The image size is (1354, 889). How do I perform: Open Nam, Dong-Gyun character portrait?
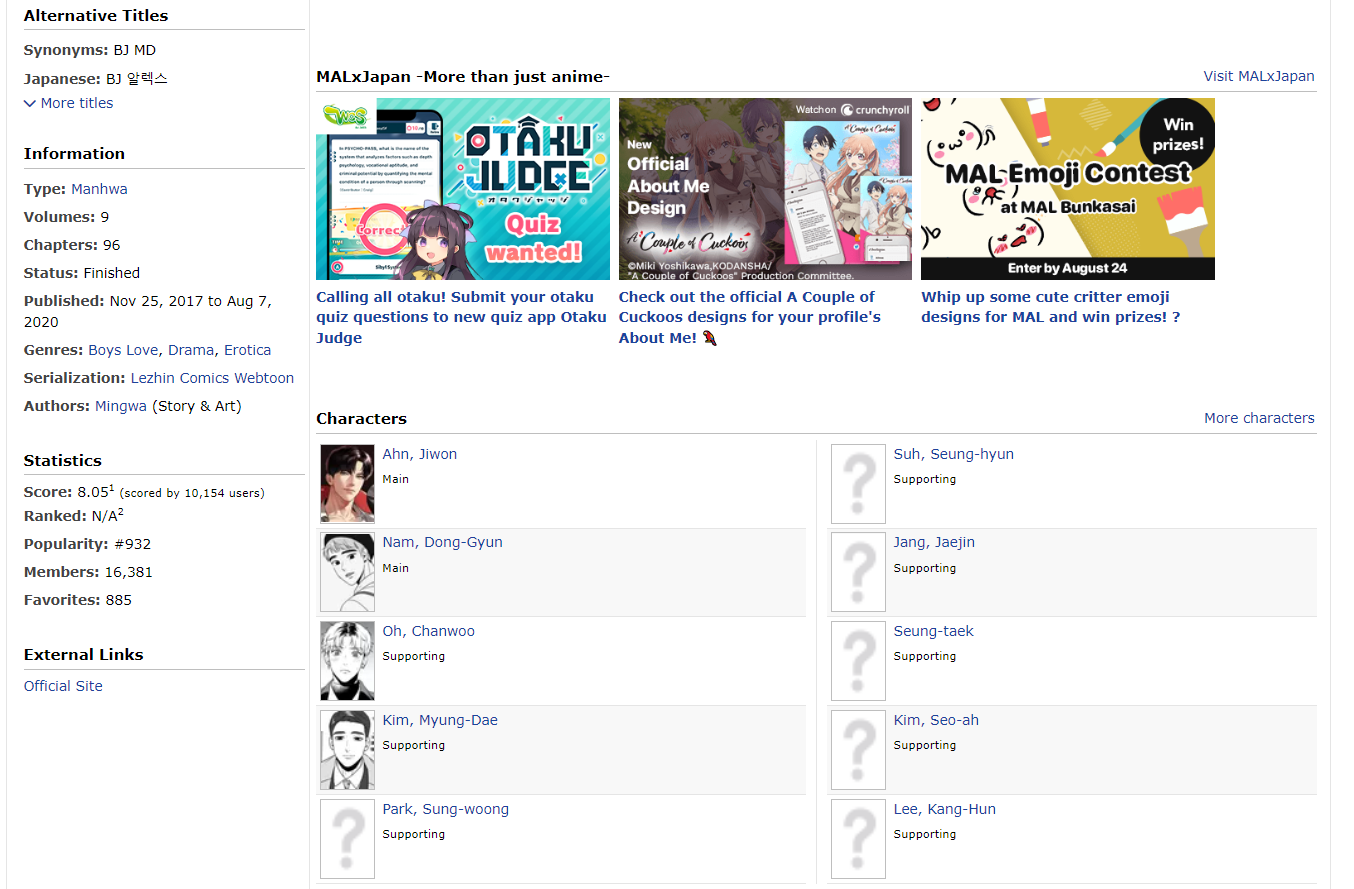tap(347, 572)
